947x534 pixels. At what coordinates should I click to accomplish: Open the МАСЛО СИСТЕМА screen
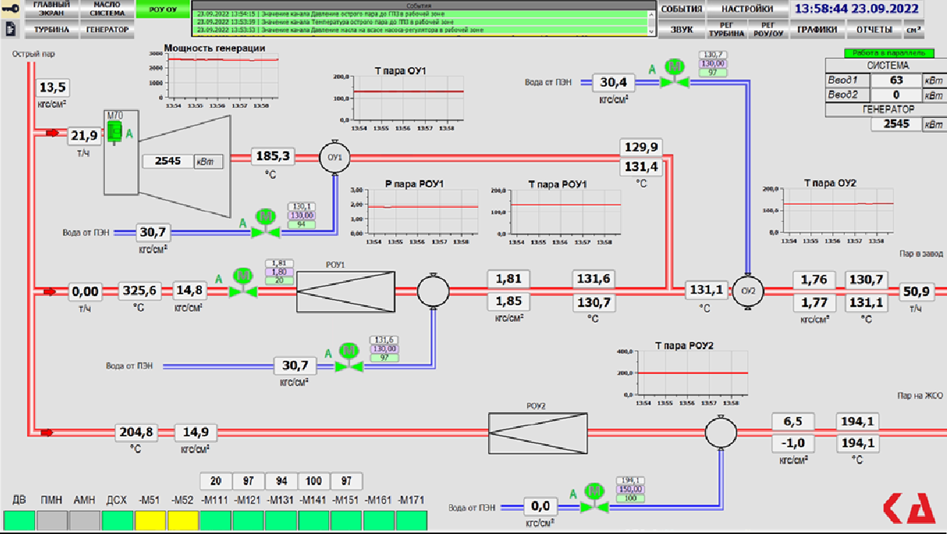(x=107, y=9)
